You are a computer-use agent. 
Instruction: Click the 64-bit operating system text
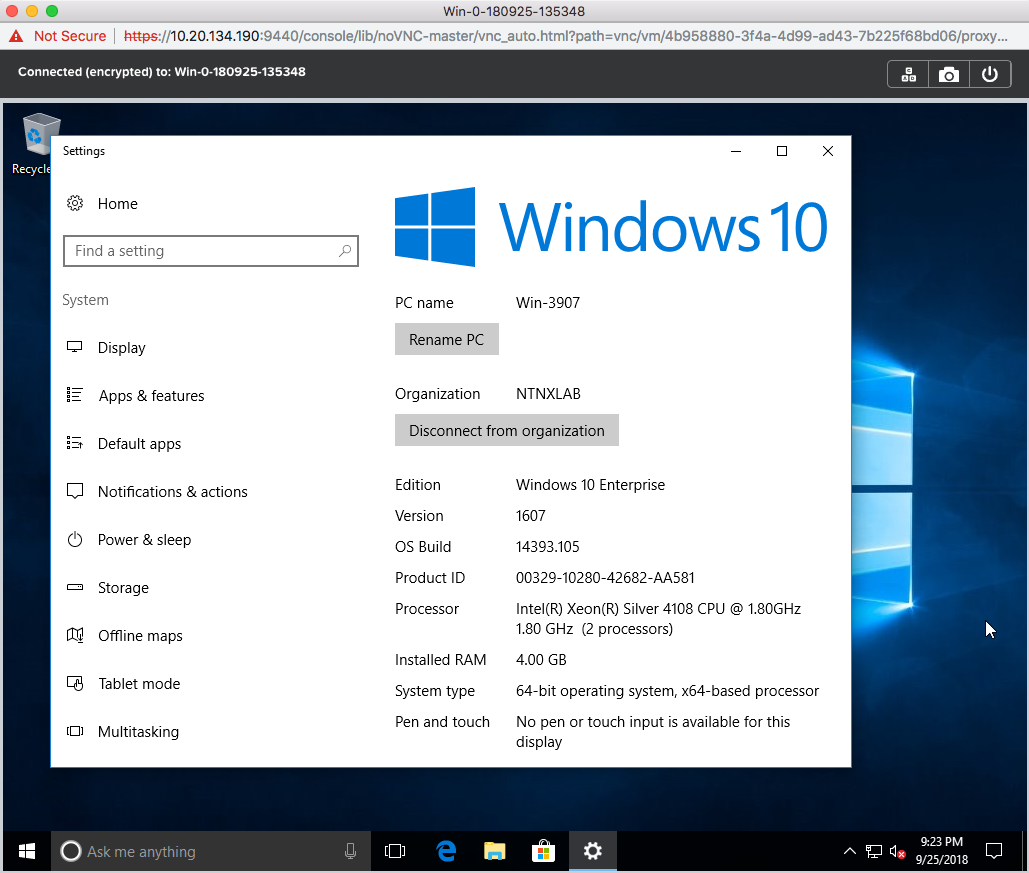667,691
